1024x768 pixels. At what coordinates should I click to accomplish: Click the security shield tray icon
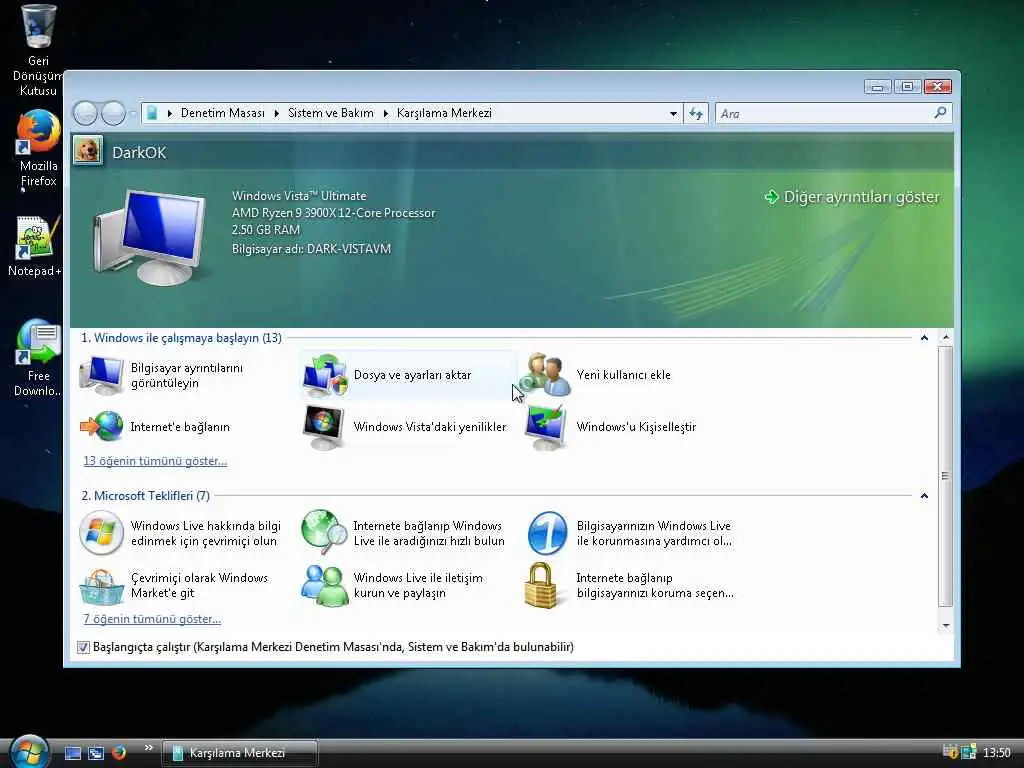pos(951,752)
